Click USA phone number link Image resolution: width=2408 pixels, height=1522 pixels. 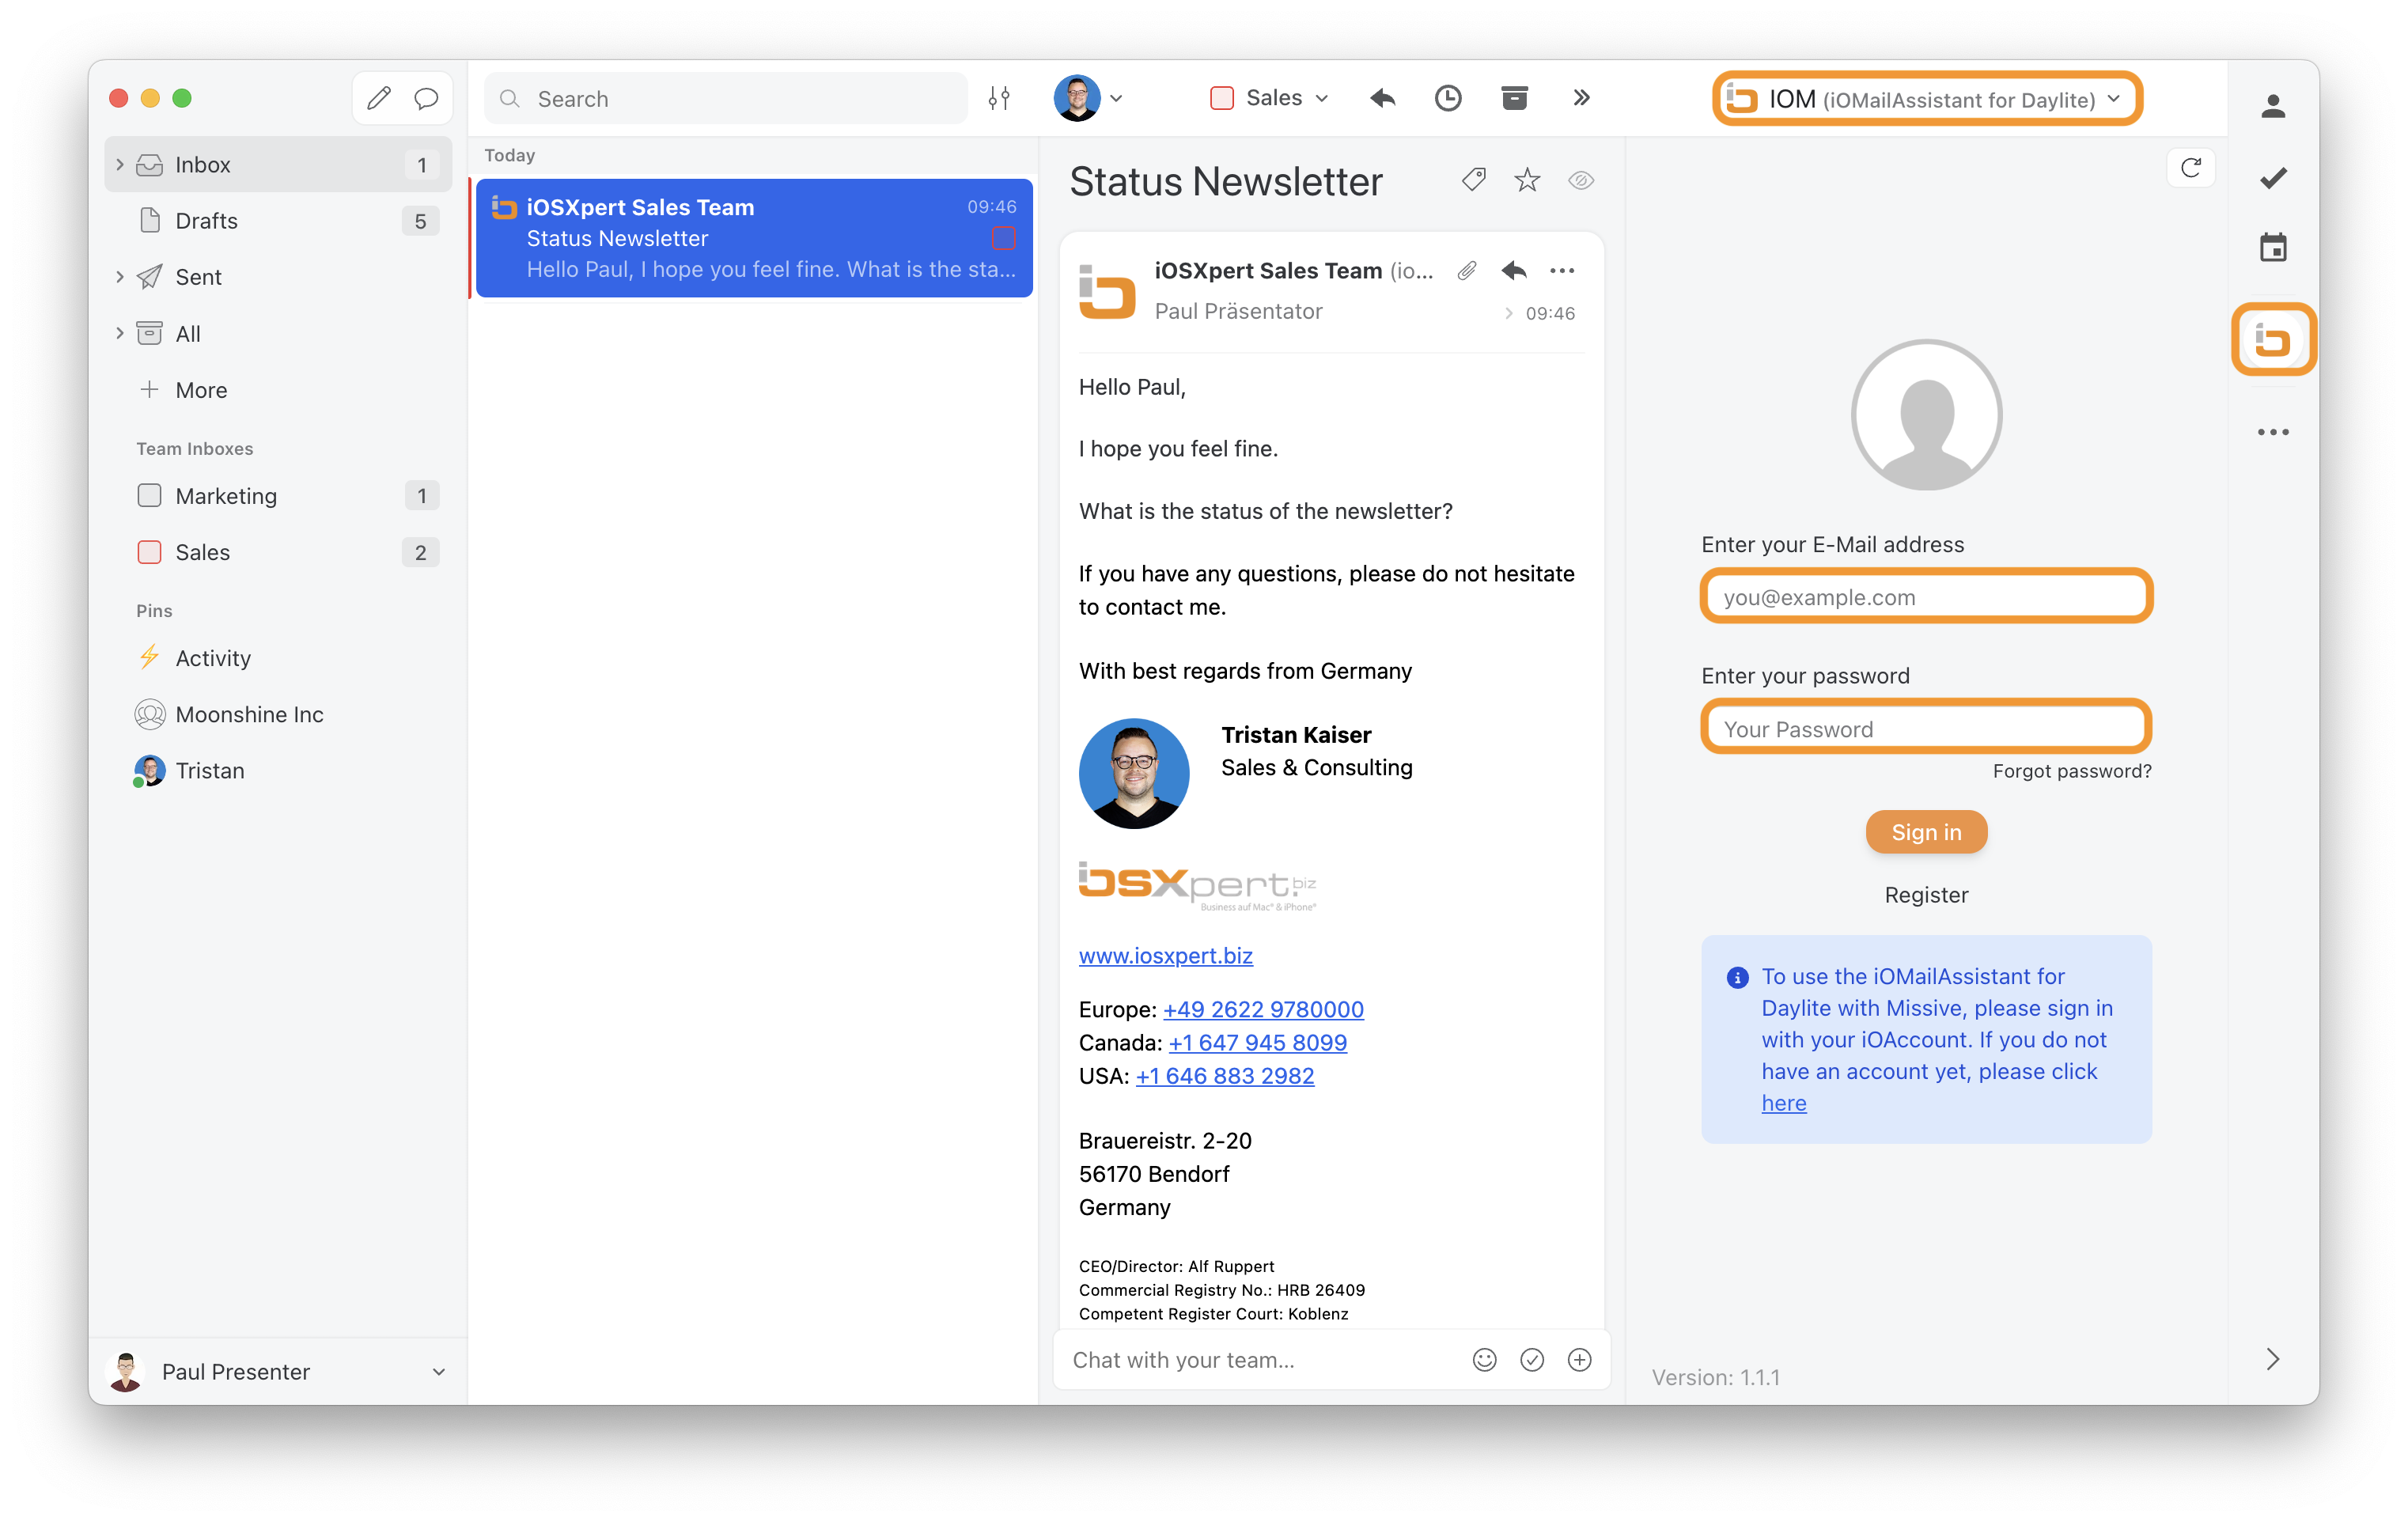(1224, 1075)
